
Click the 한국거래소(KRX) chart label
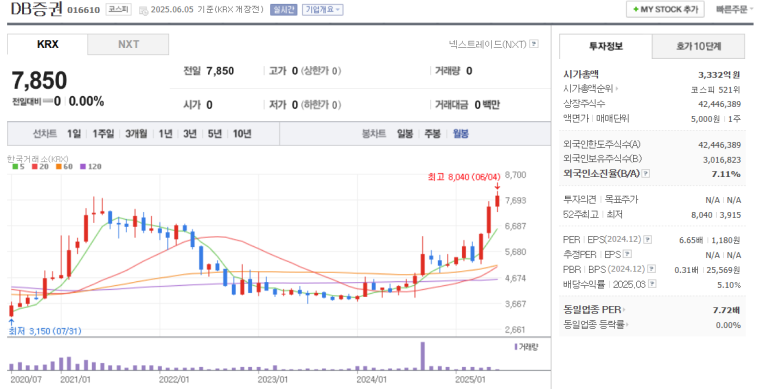tap(37, 159)
